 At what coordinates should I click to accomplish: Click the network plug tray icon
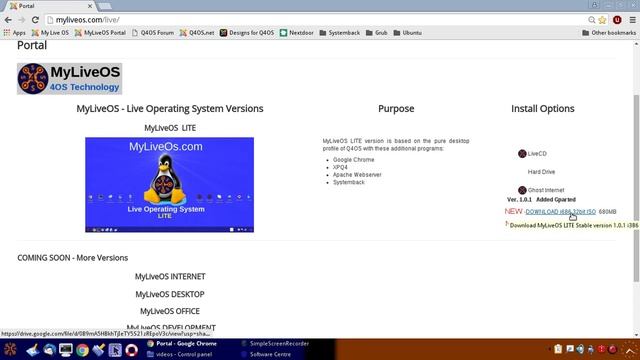click(x=591, y=349)
